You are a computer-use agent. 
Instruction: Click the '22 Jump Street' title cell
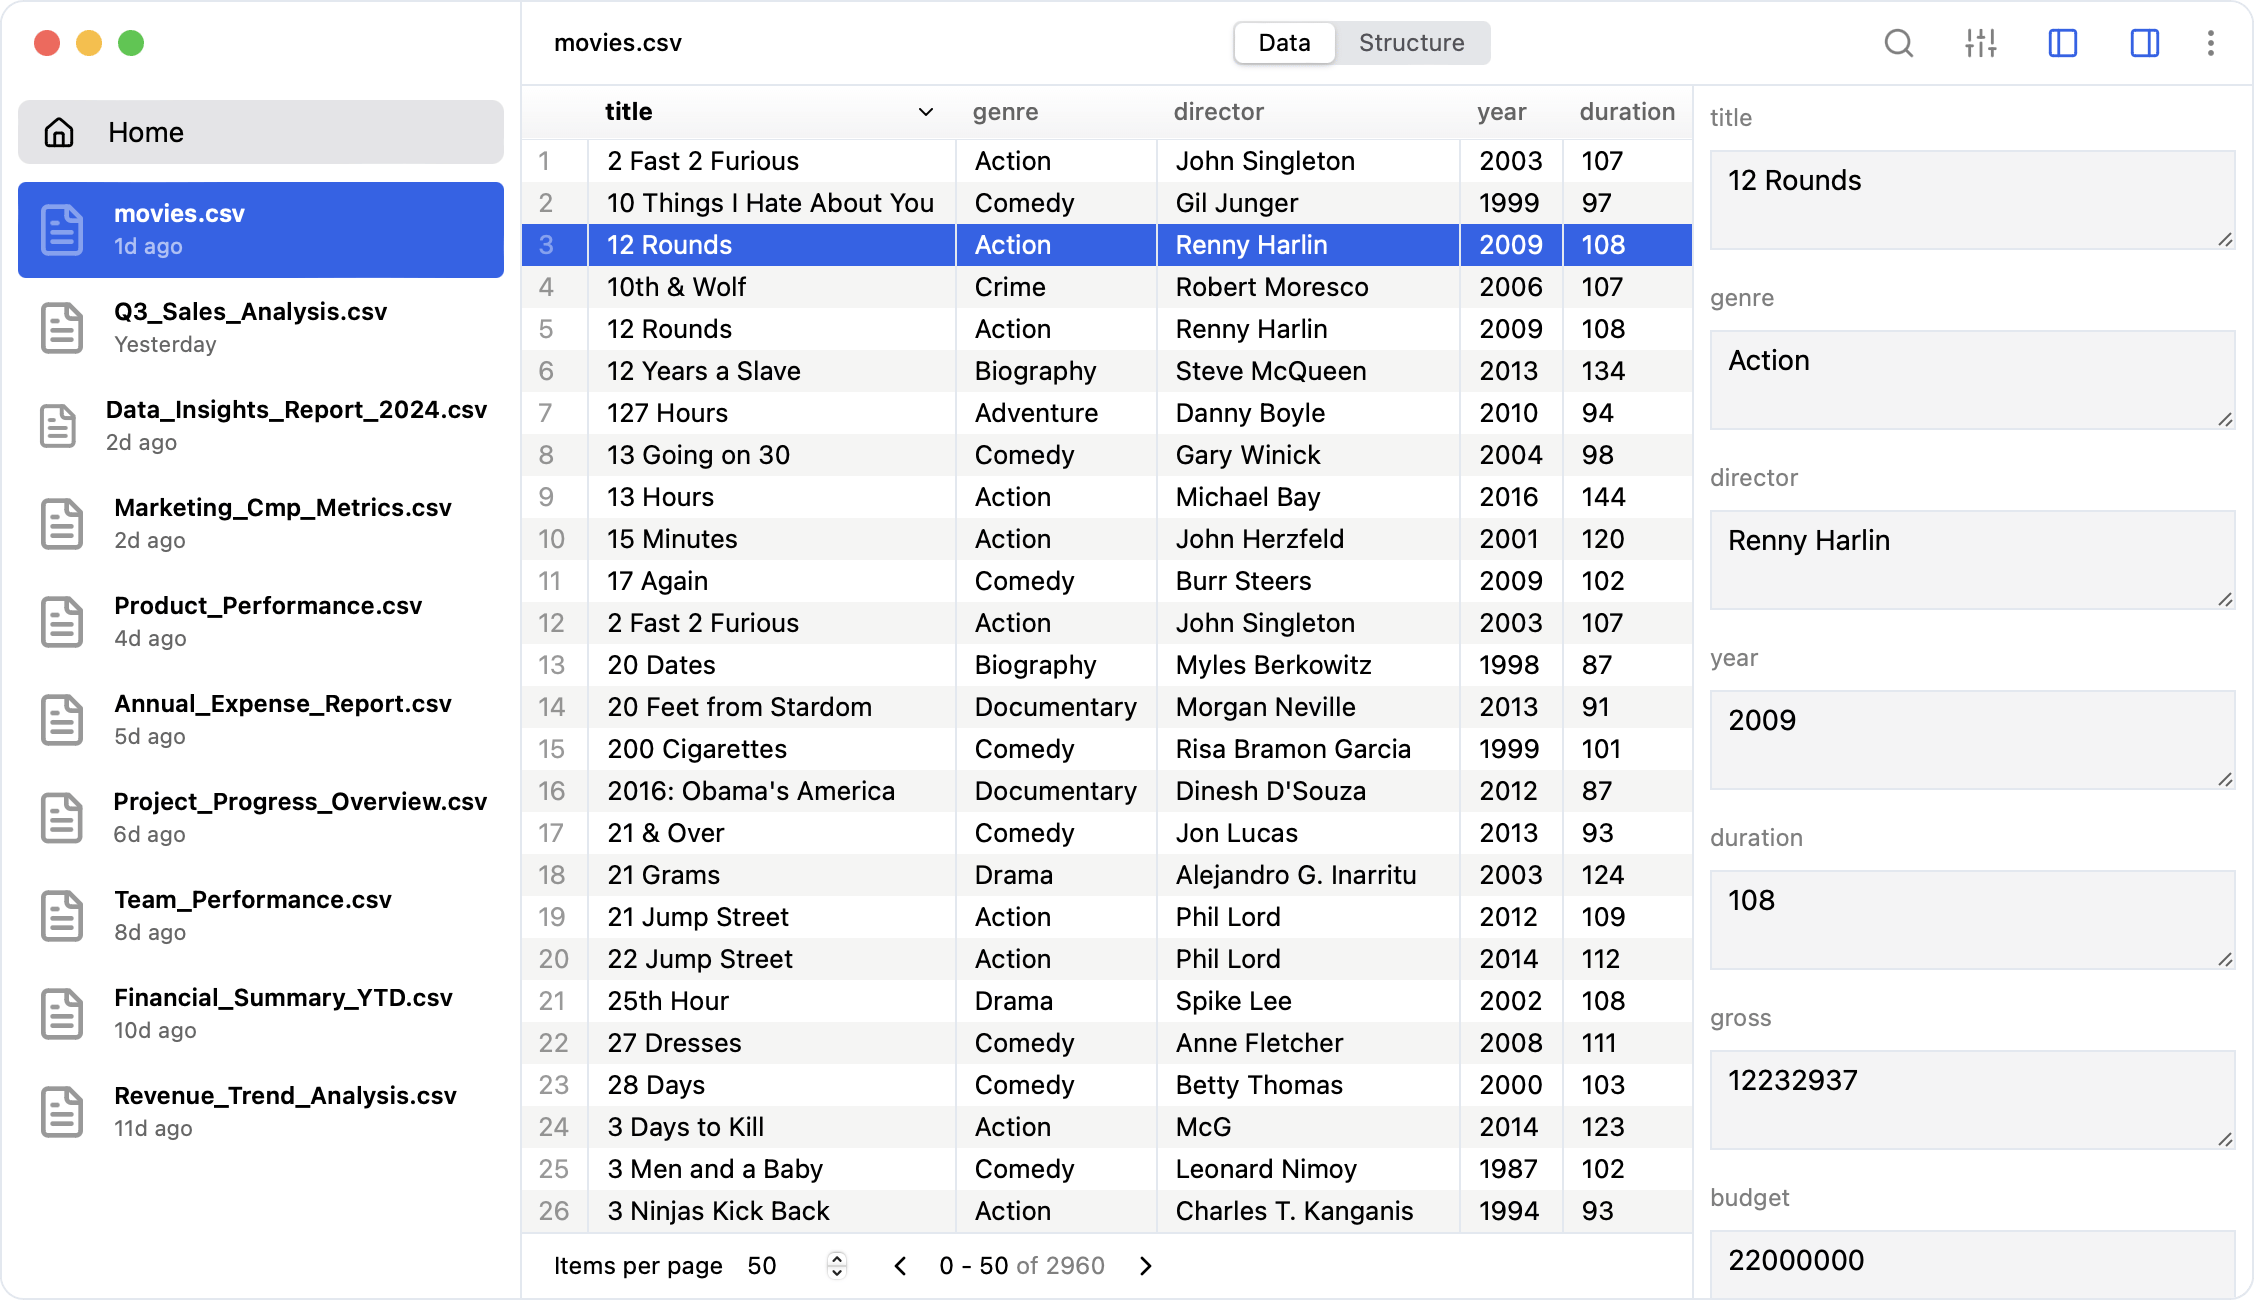pyautogui.click(x=770, y=959)
